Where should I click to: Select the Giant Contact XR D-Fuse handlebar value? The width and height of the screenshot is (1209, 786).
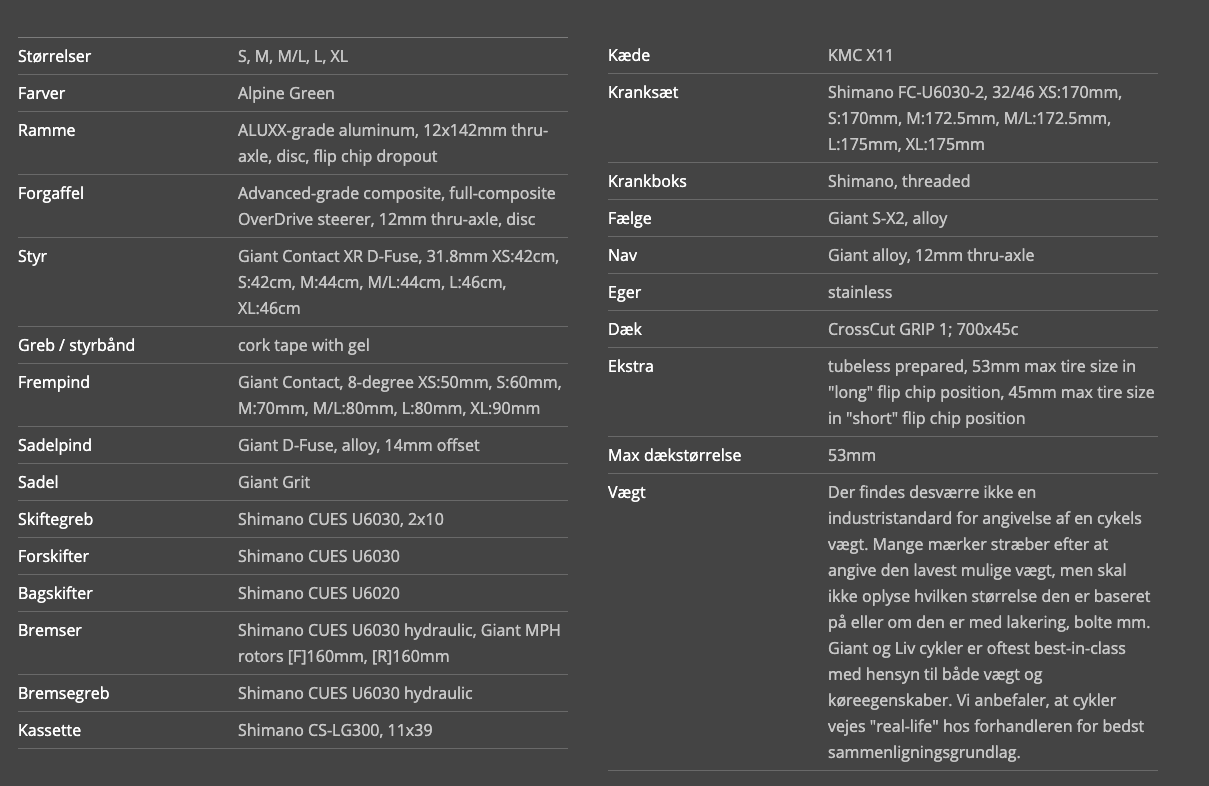coord(398,282)
